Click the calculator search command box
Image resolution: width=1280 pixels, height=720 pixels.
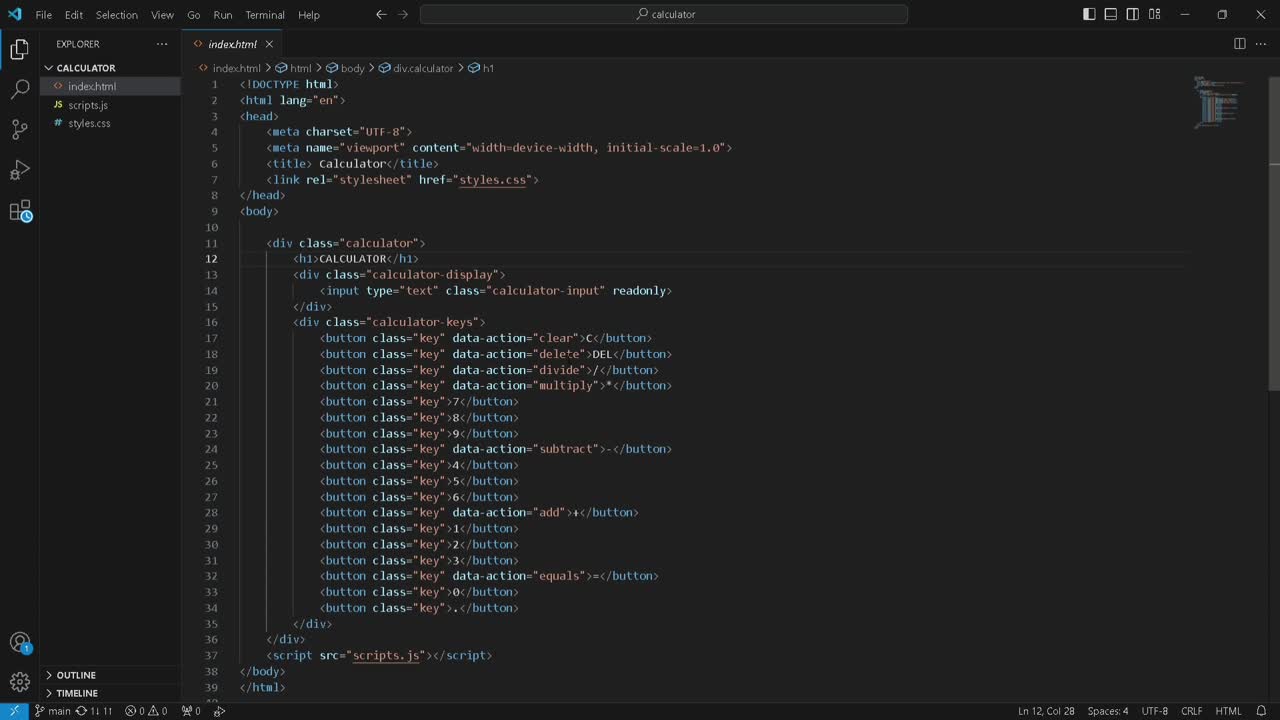[664, 14]
